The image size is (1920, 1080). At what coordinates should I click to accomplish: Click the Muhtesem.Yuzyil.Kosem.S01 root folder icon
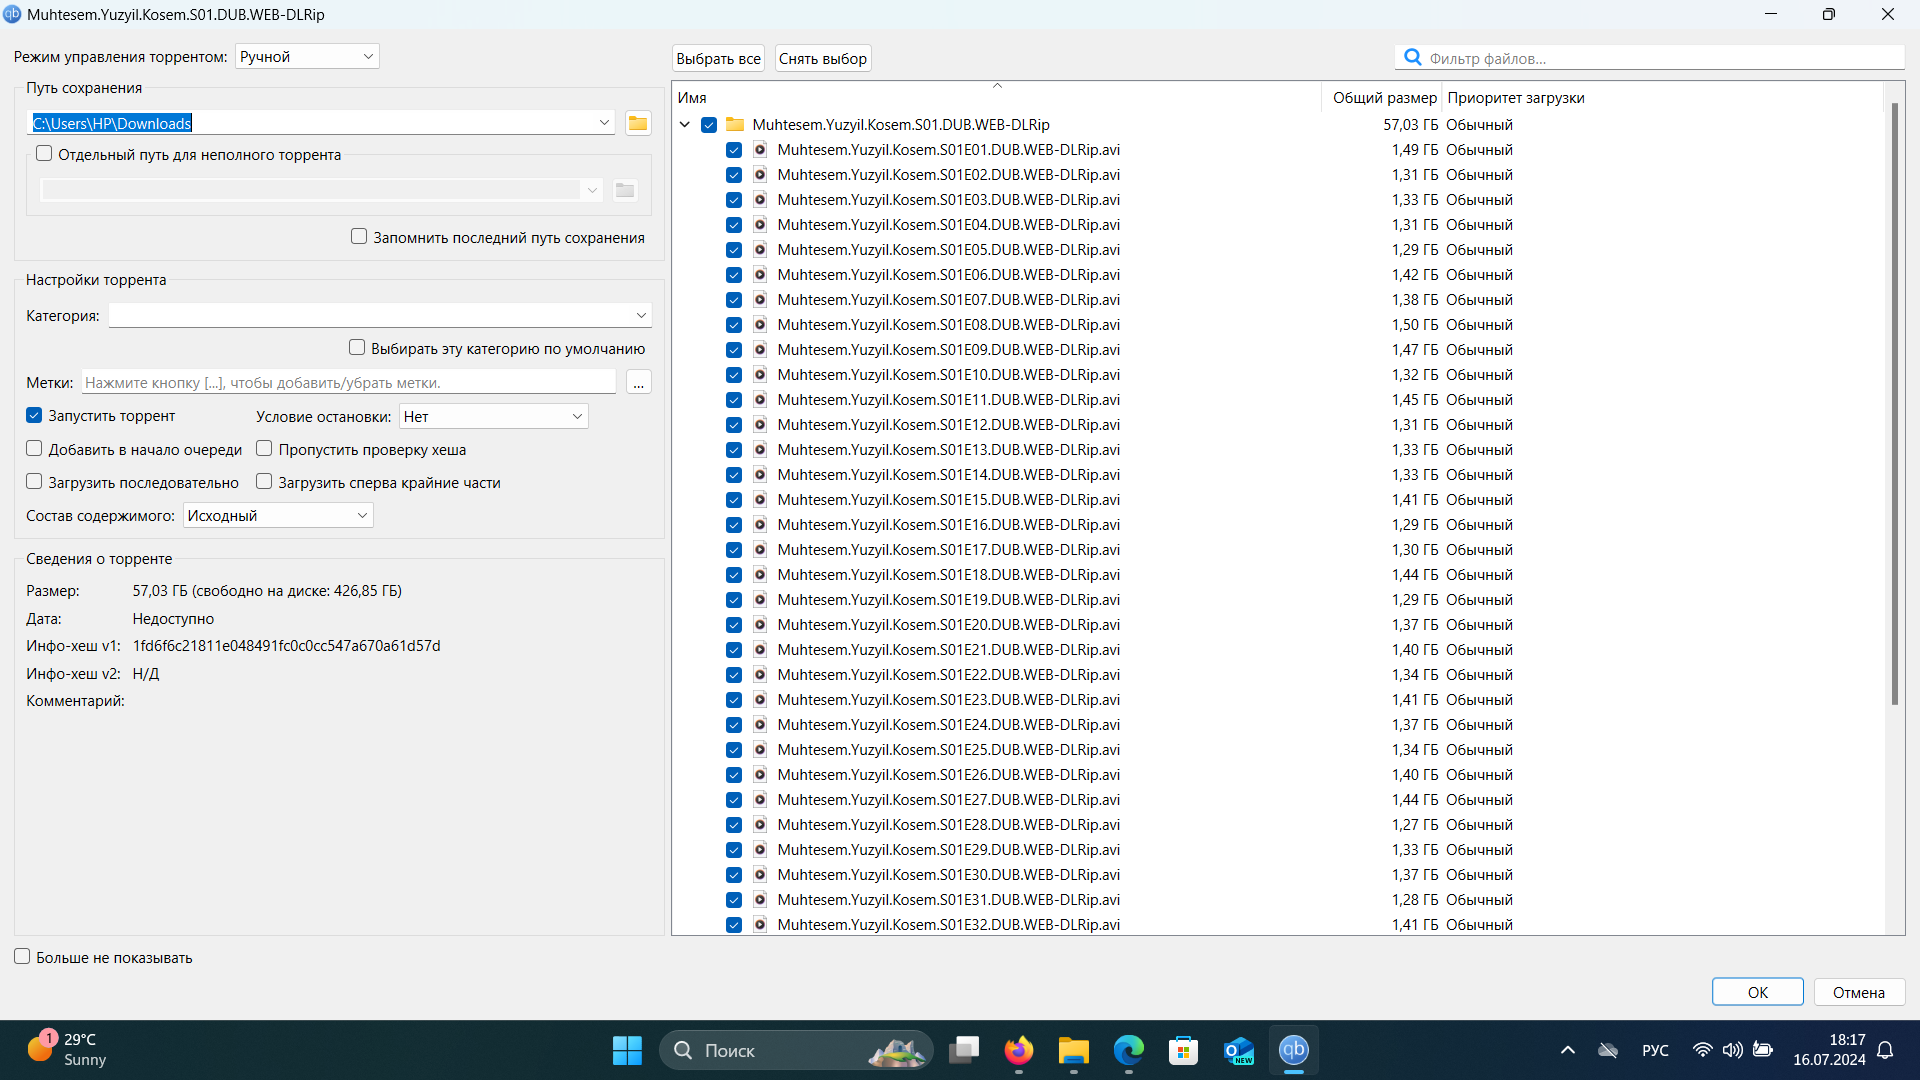735,125
